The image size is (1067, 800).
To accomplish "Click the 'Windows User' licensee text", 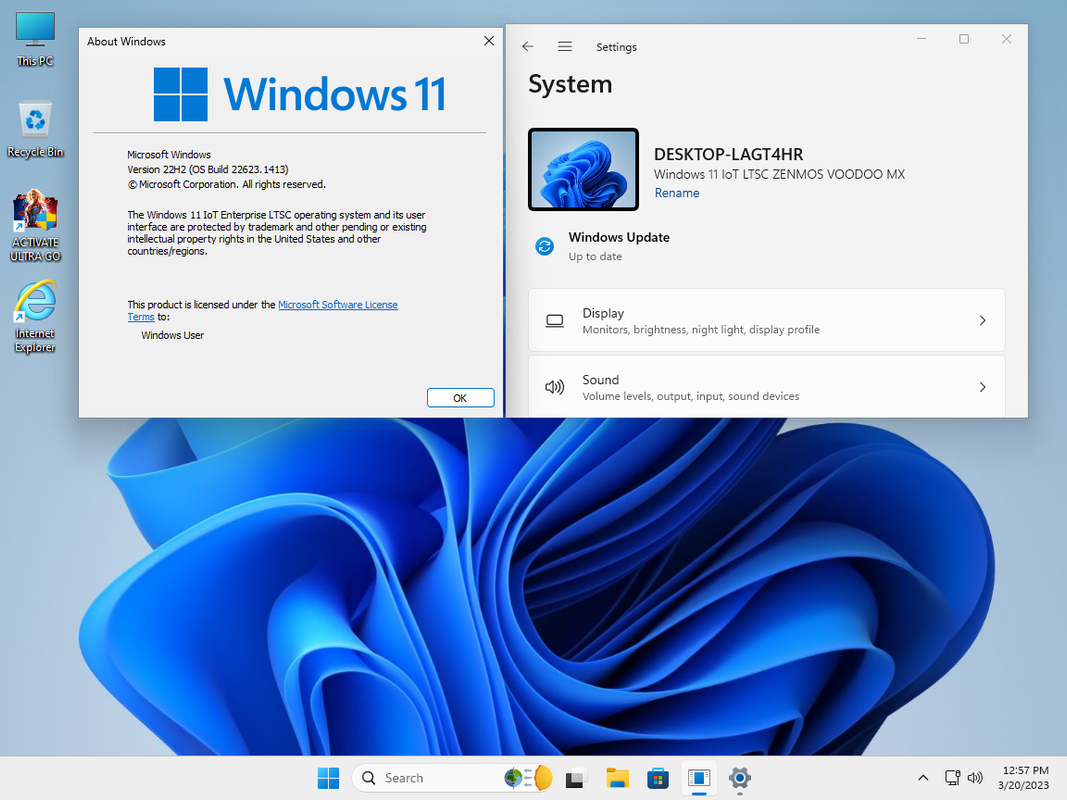I will 172,335.
